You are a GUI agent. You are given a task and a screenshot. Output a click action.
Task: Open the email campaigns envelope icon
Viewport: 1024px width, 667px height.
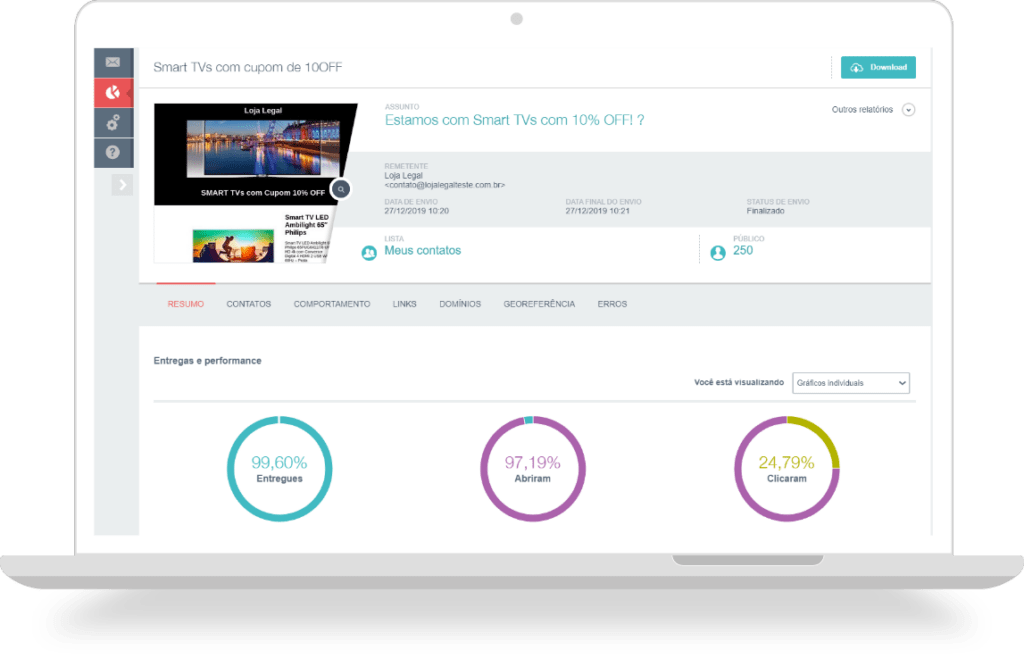(112, 62)
